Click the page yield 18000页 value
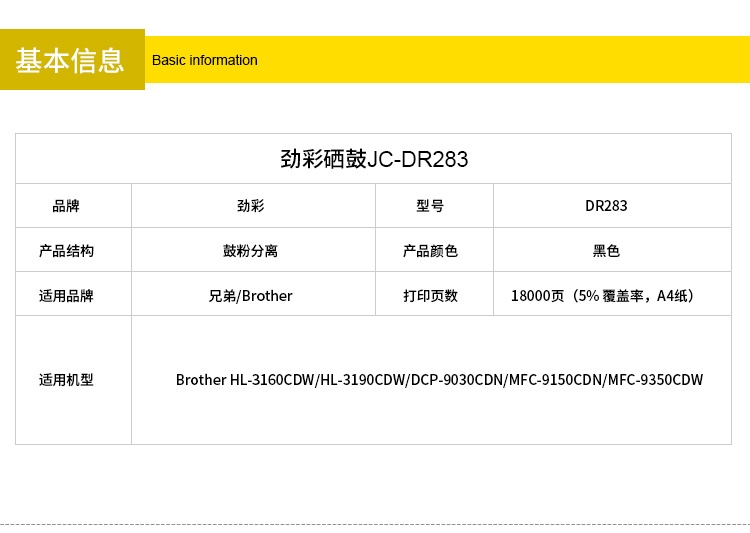 (x=602, y=296)
